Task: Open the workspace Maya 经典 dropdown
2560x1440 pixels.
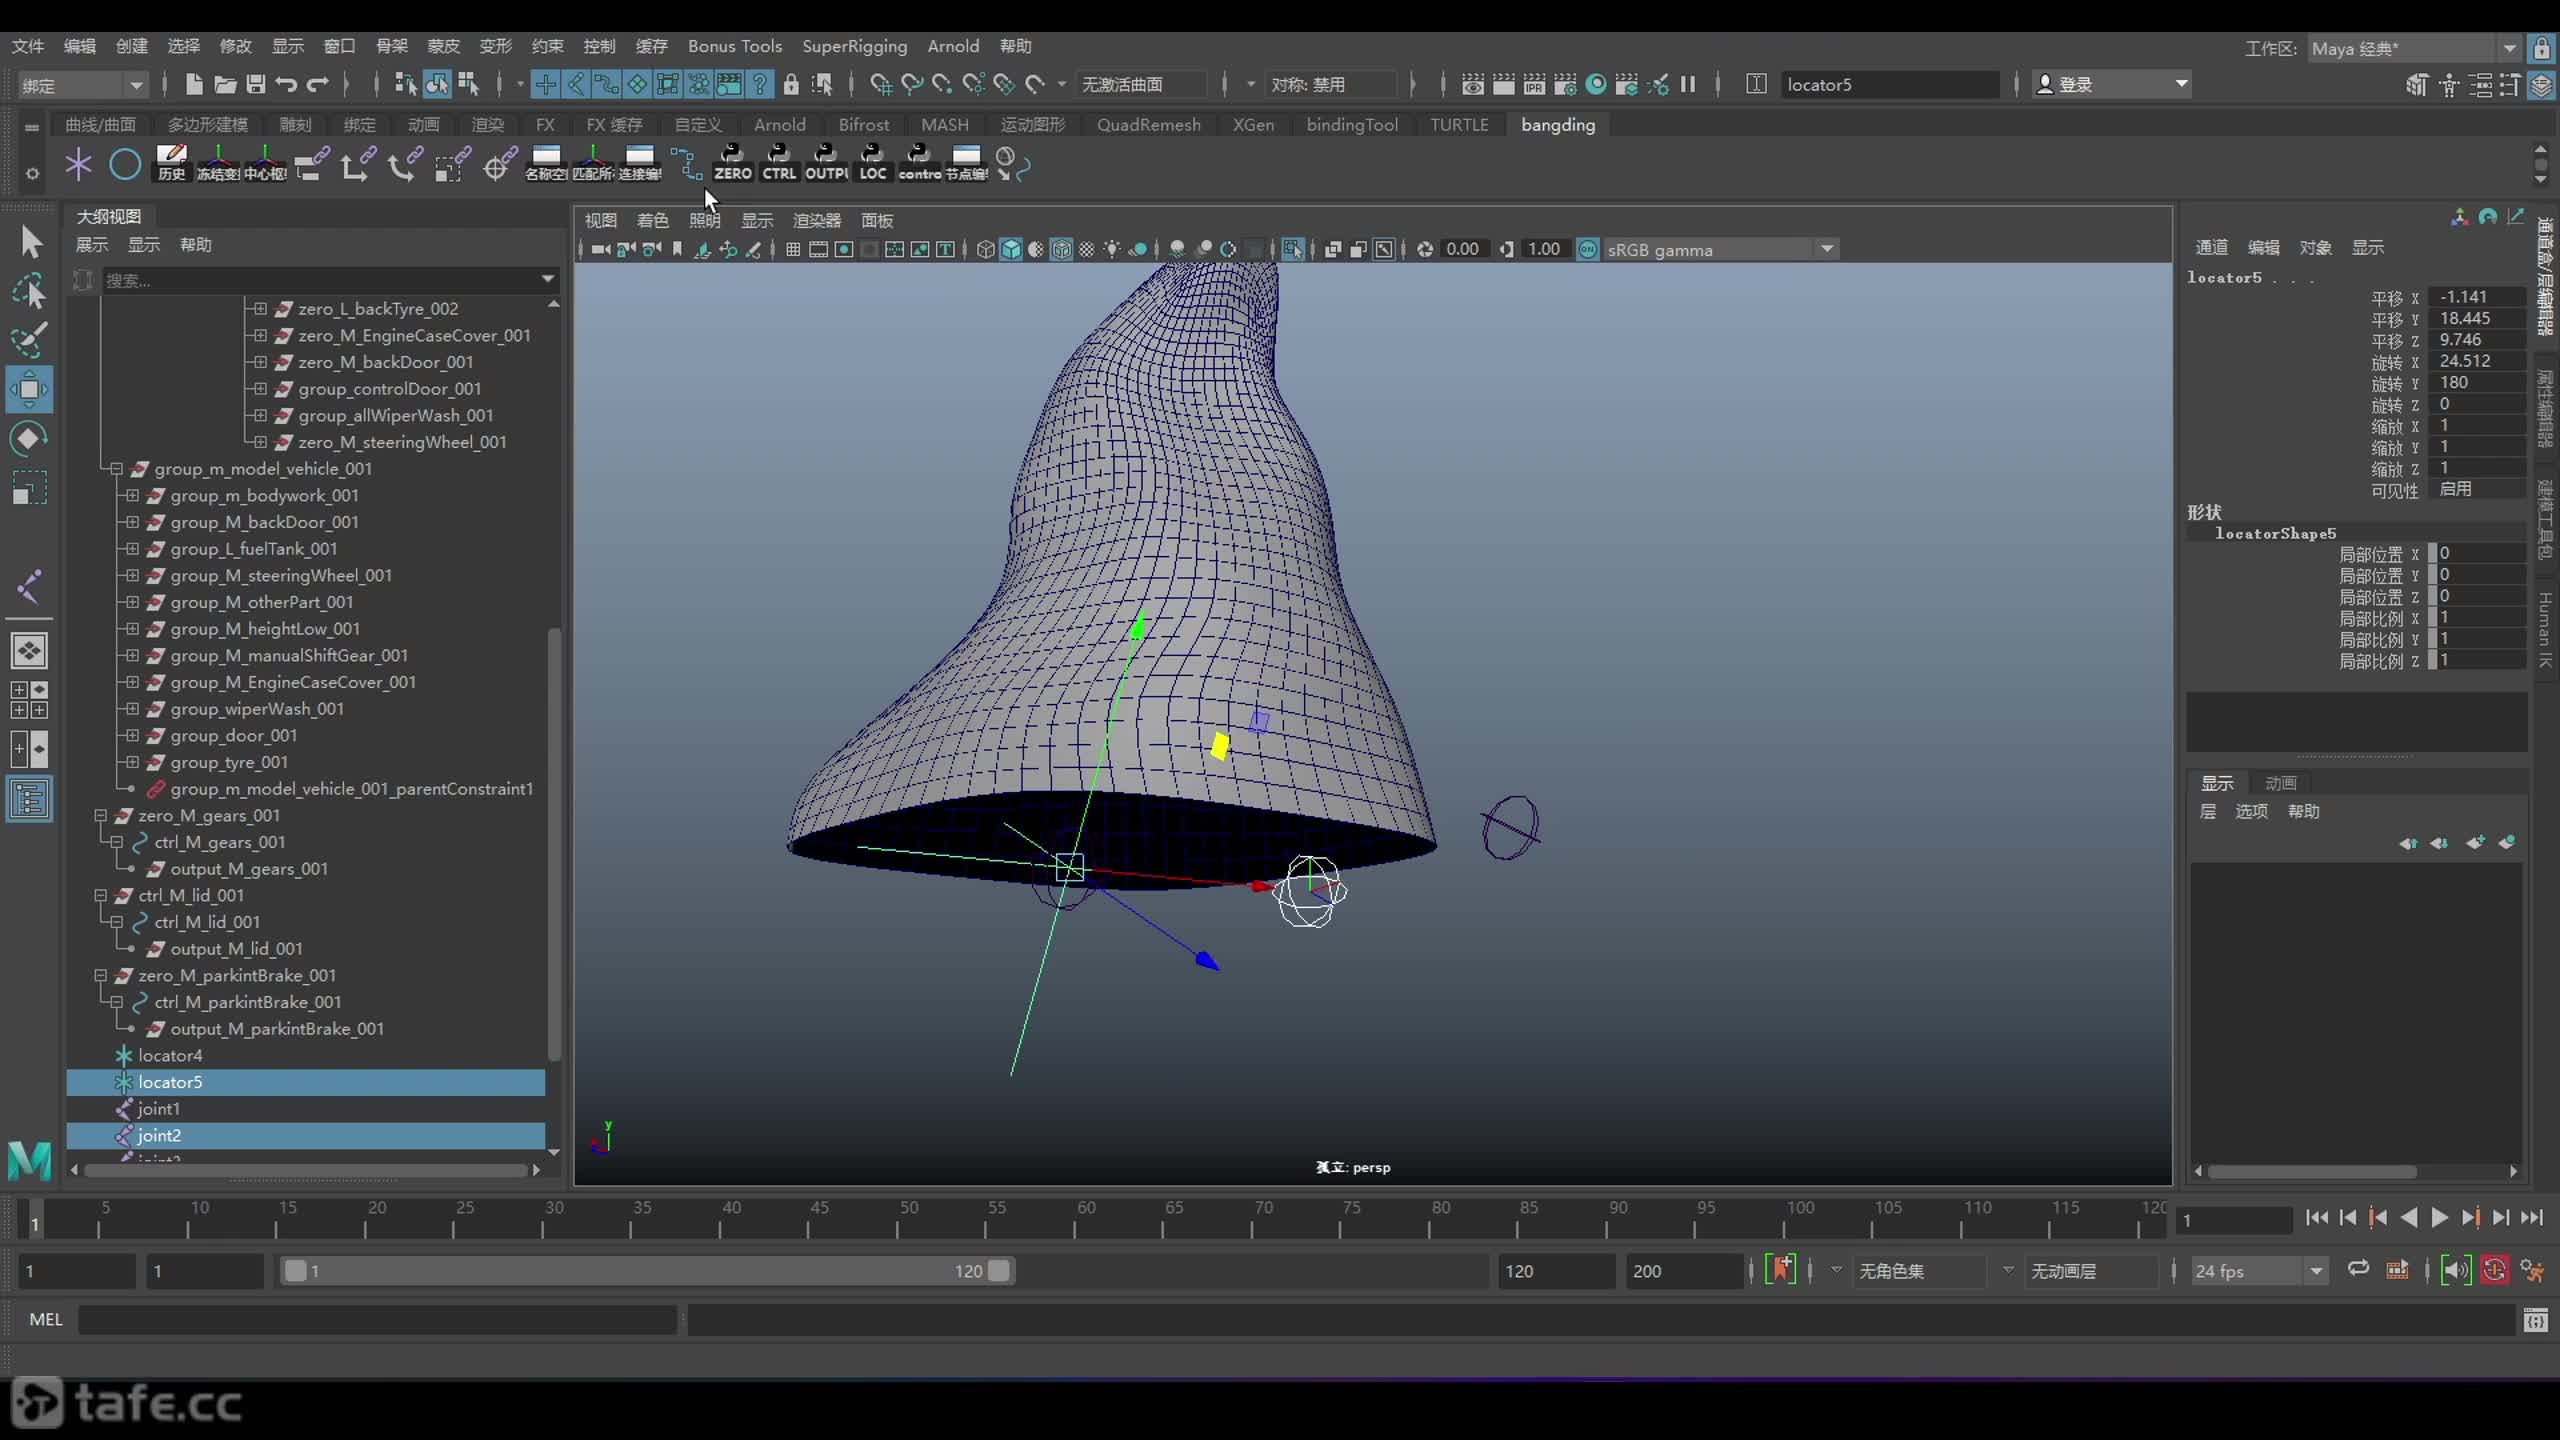Action: (x=2414, y=48)
